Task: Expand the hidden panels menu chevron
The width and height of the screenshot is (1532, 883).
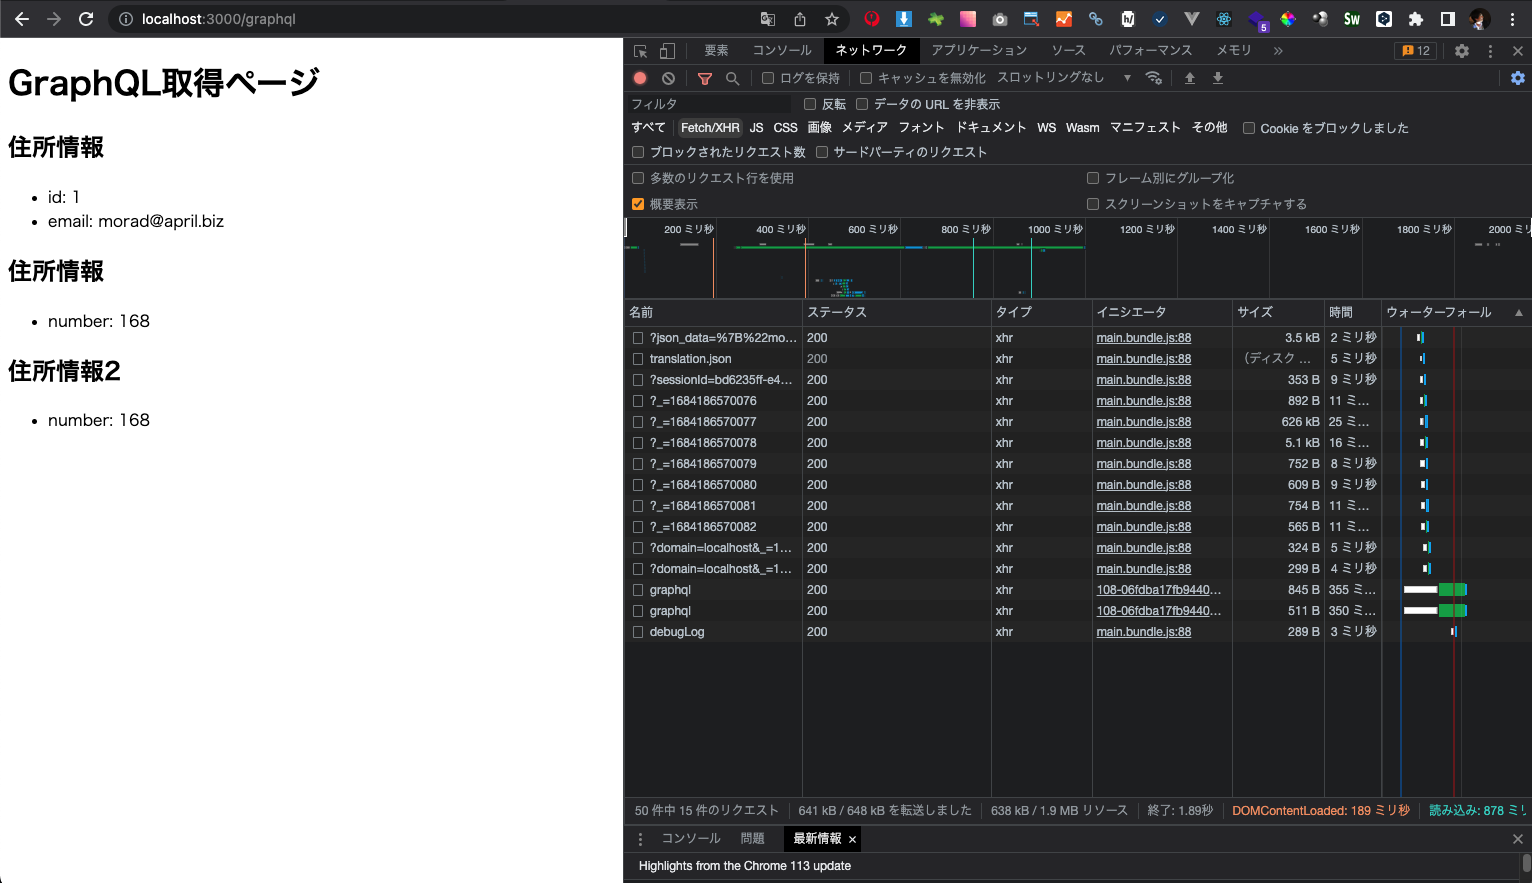Action: tap(1277, 50)
